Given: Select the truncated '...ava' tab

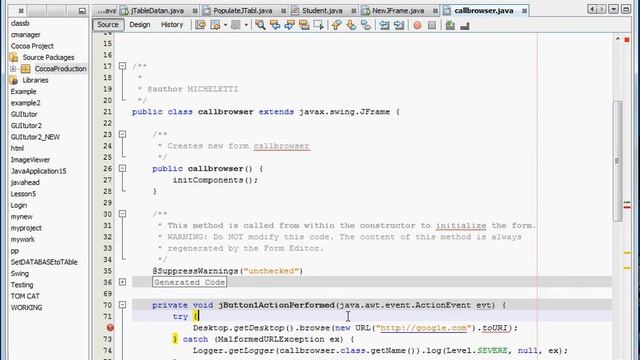Looking at the screenshot, I should pyautogui.click(x=106, y=11).
